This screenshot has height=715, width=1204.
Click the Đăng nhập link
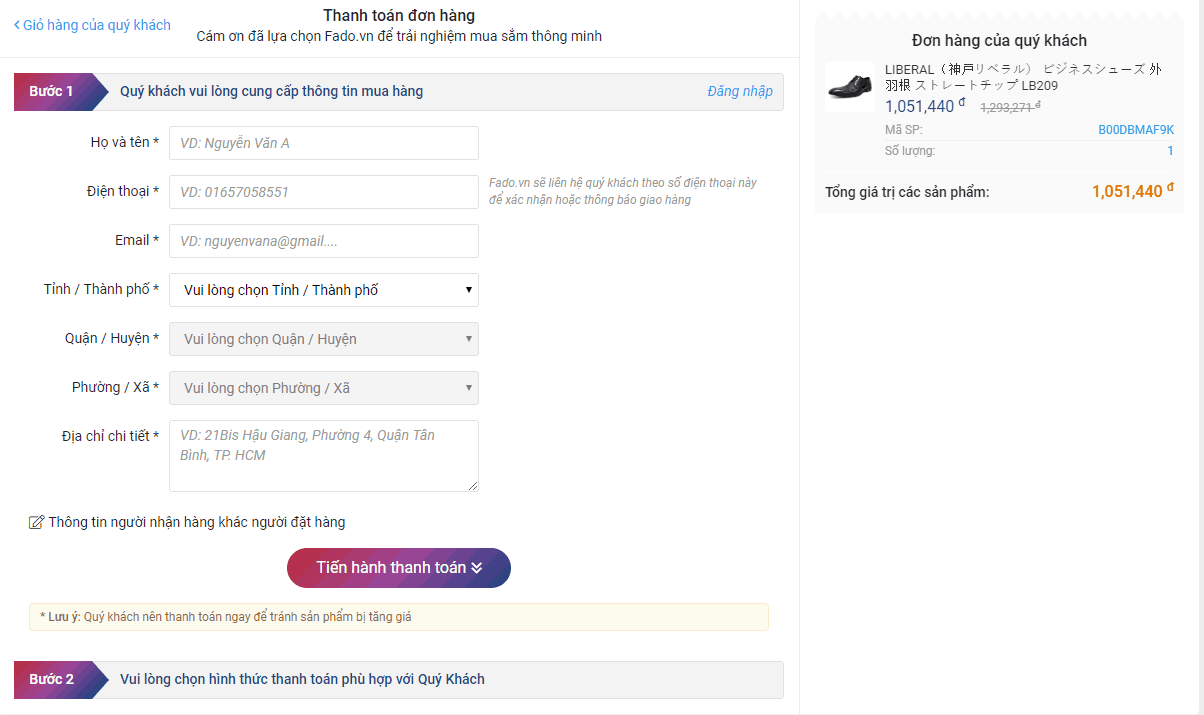pyautogui.click(x=740, y=91)
